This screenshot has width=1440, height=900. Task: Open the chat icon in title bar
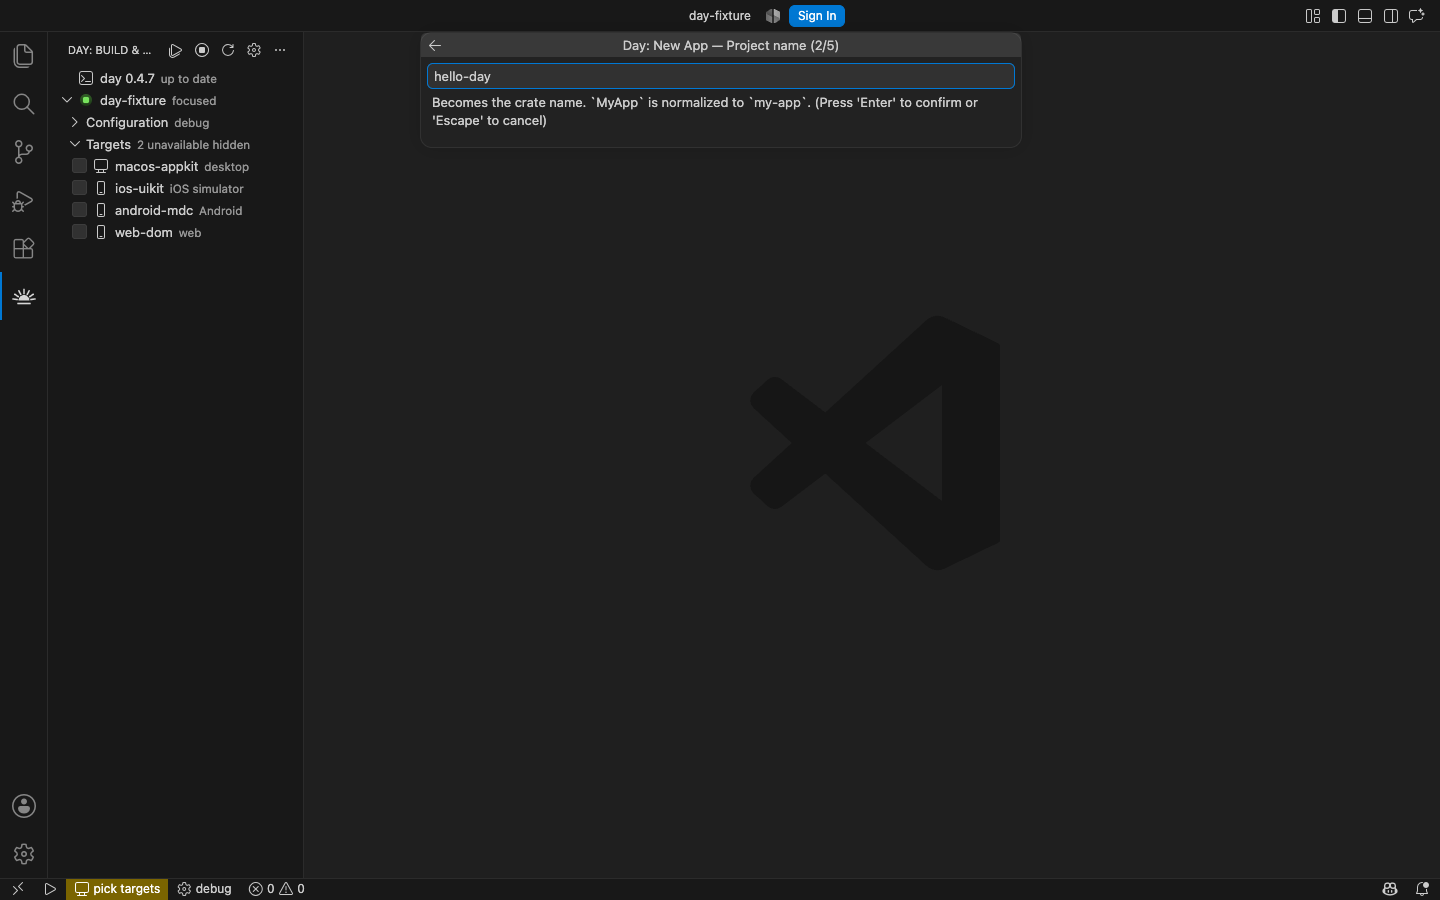tap(1417, 16)
